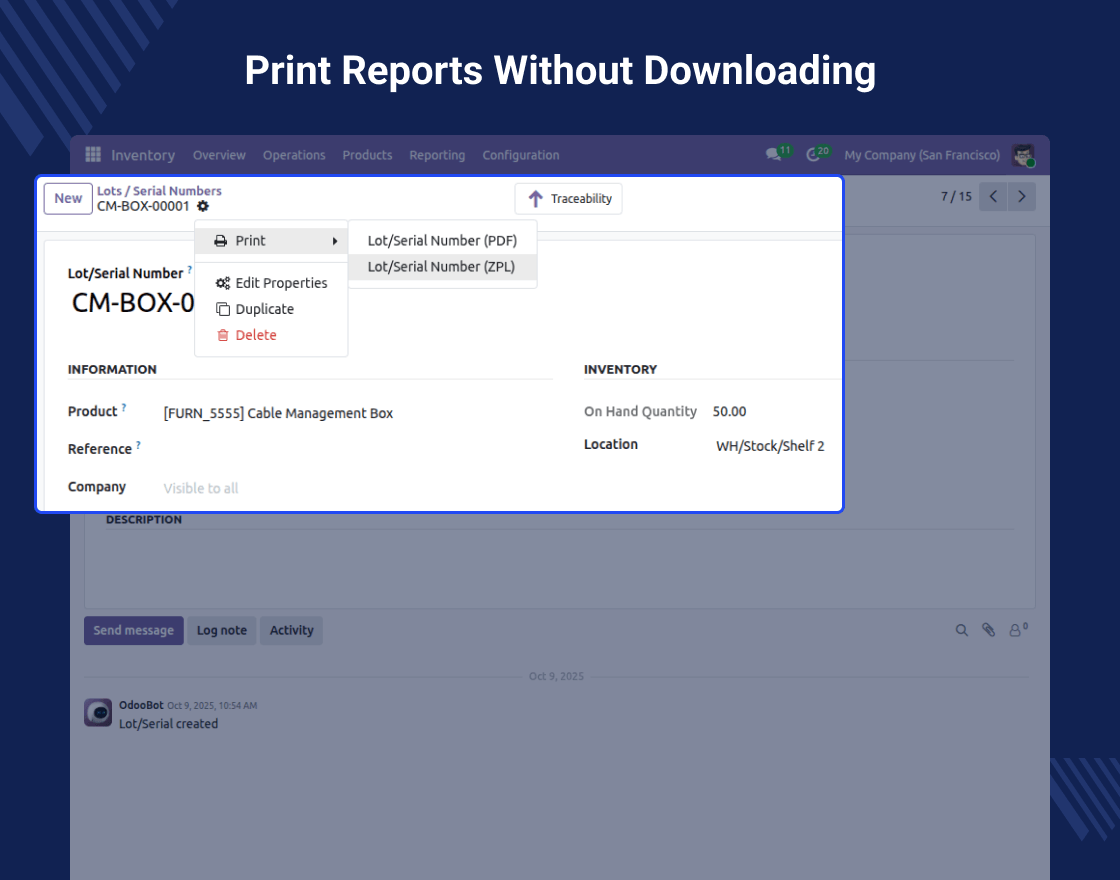Screen dimensions: 1120x880
Task: Click the 'Lot/Serial created' message
Action: [x=169, y=724]
